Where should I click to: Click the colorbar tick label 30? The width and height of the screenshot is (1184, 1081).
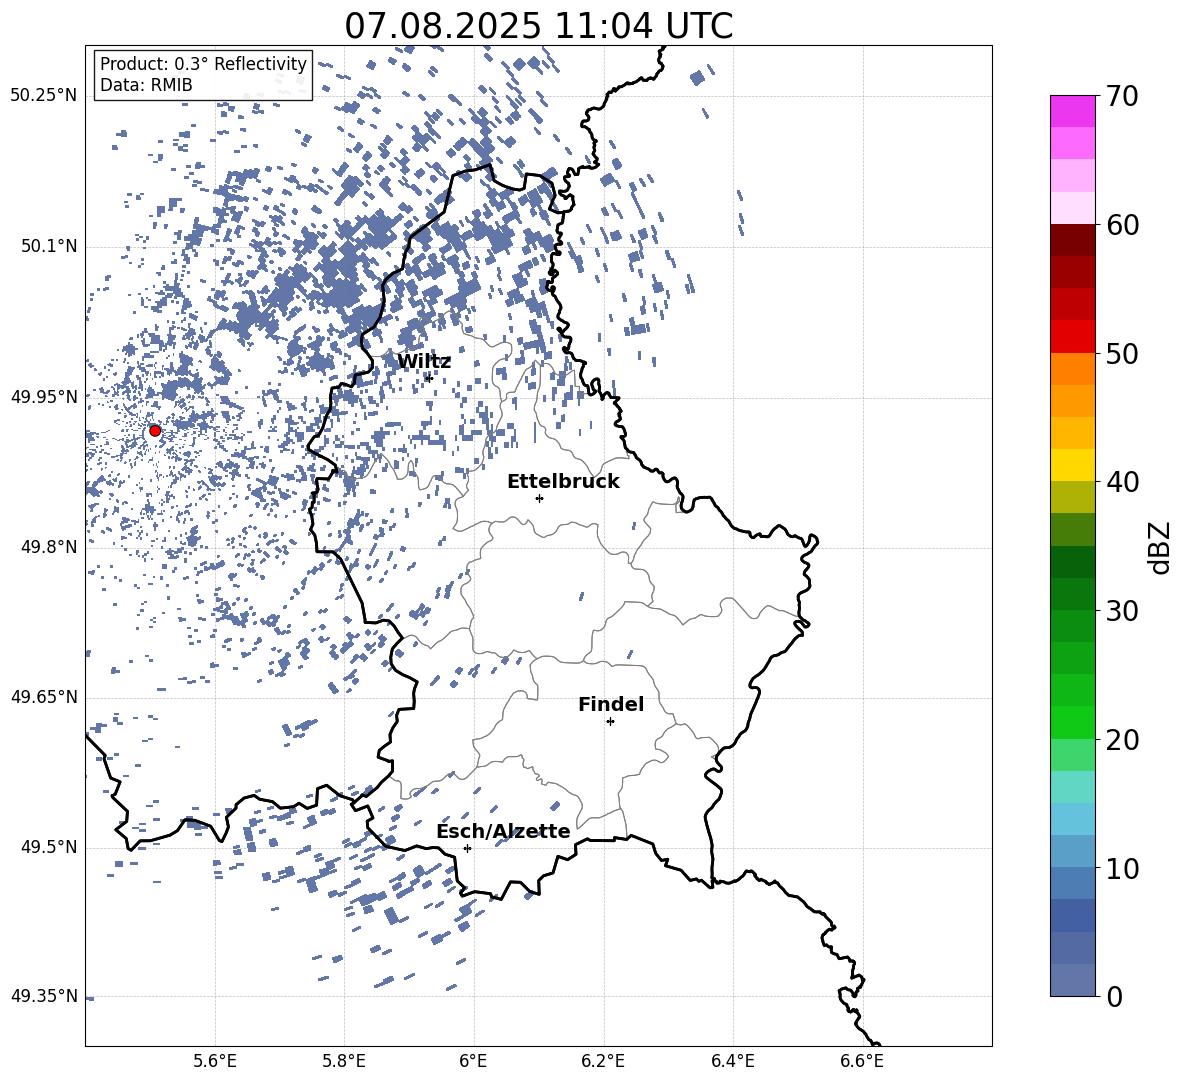[x=1122, y=611]
